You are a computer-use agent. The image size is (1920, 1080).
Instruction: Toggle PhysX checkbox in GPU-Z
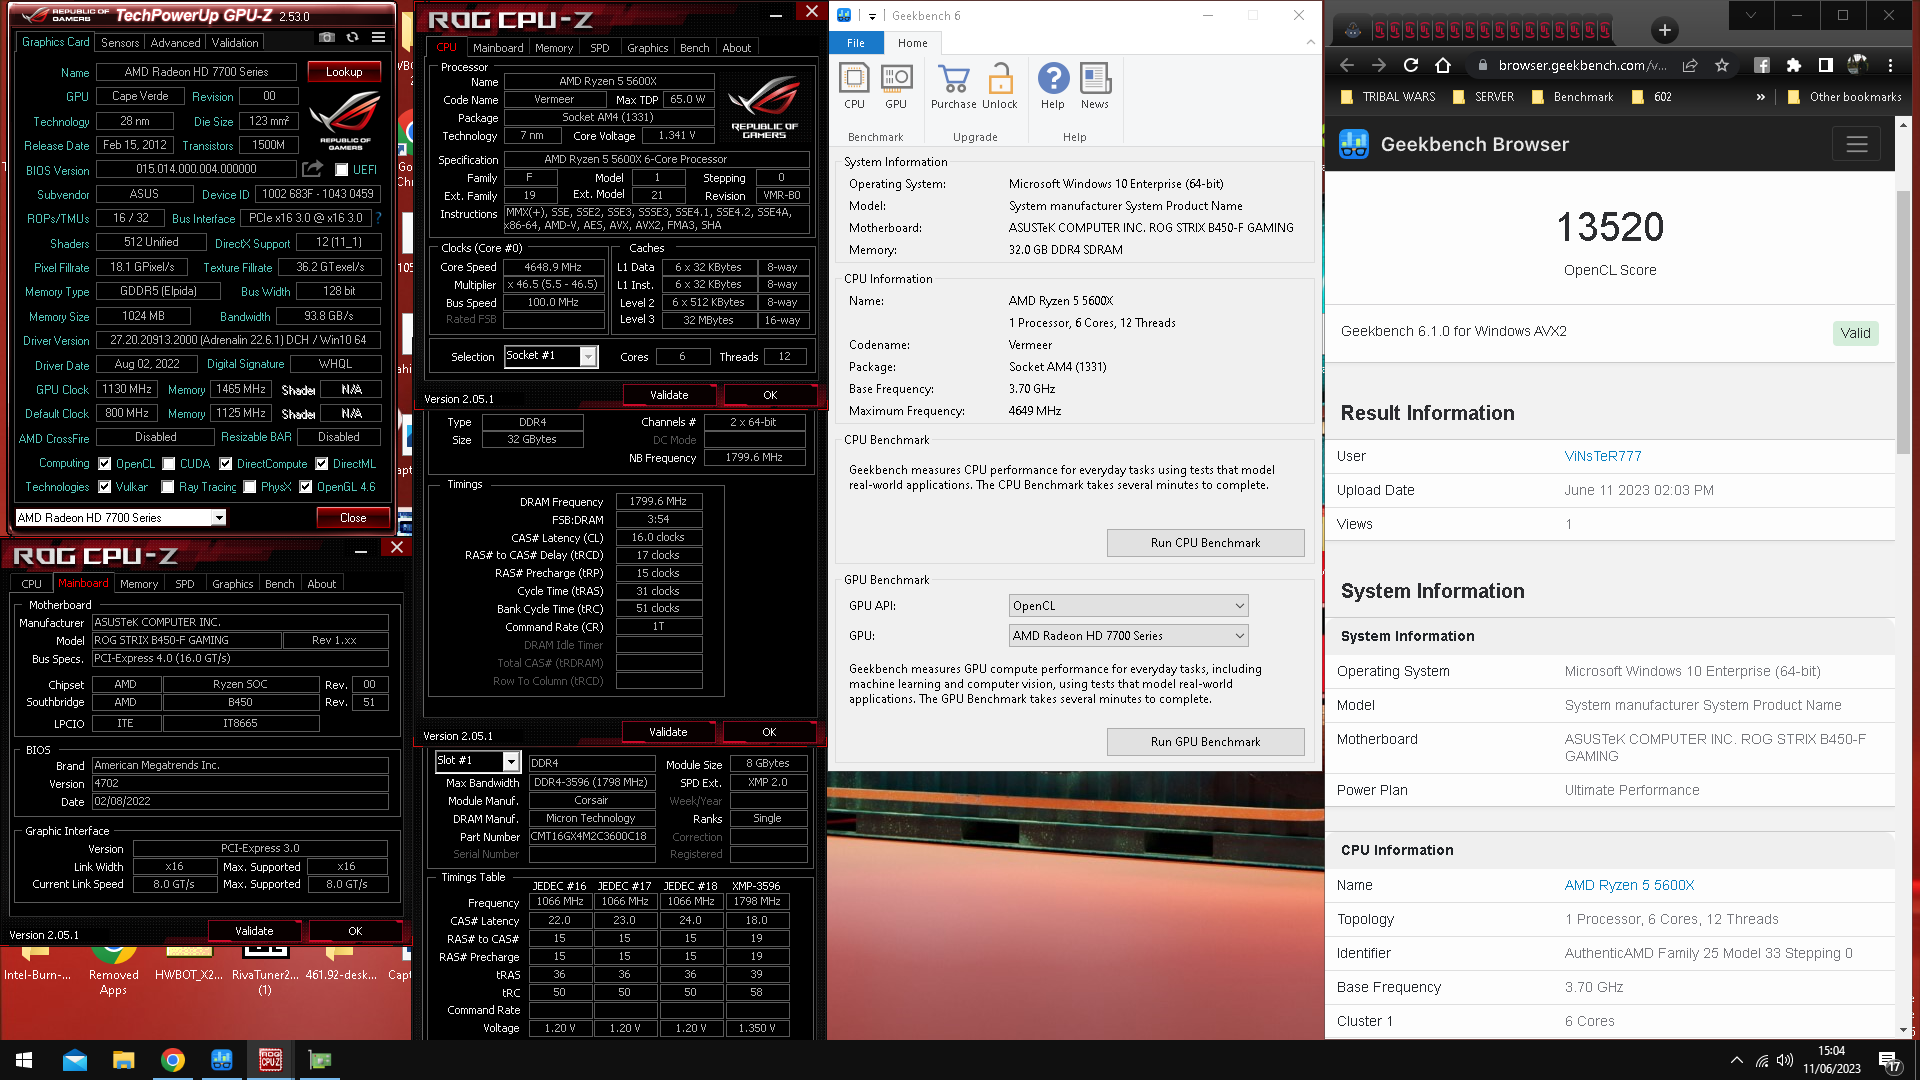(x=250, y=487)
